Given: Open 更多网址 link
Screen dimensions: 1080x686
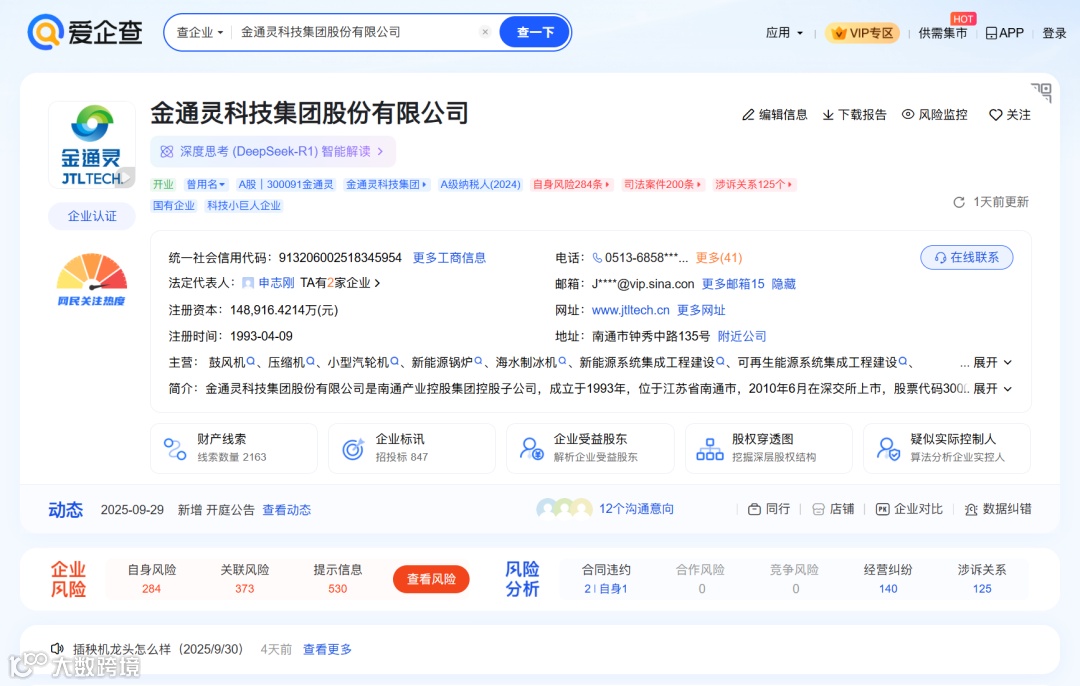Looking at the screenshot, I should [x=701, y=310].
